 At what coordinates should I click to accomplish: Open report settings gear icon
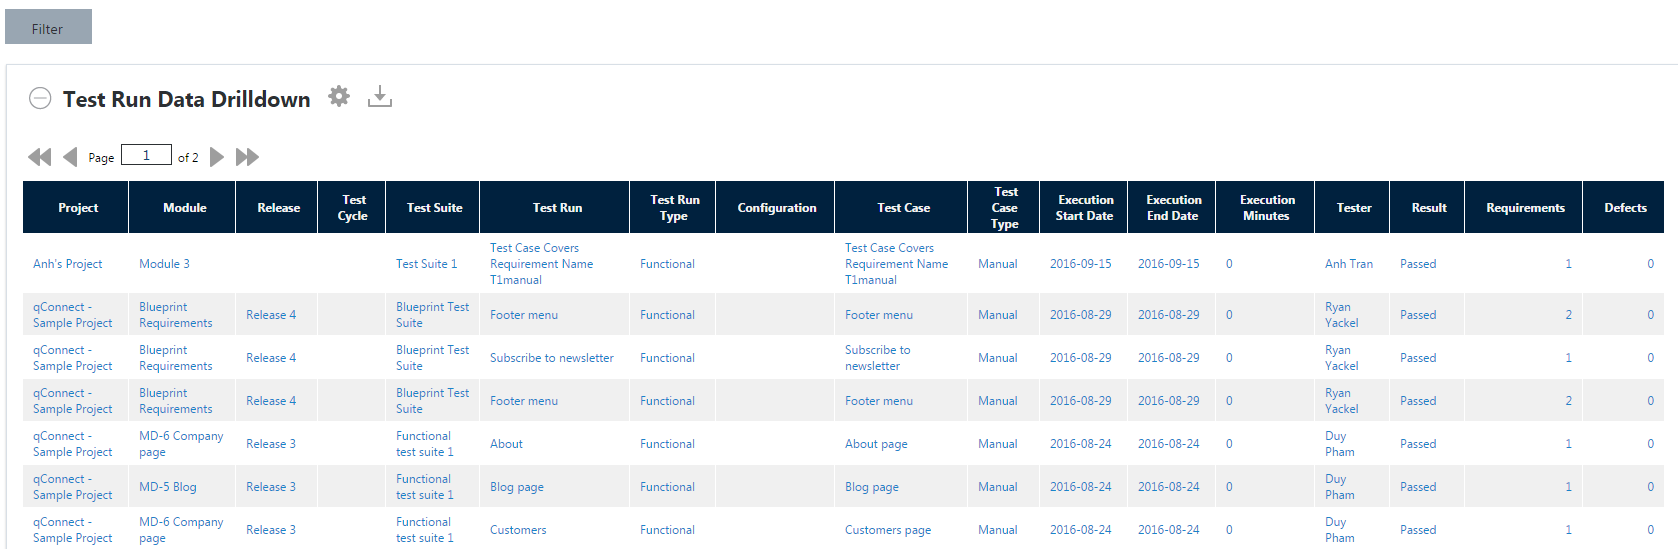[340, 96]
